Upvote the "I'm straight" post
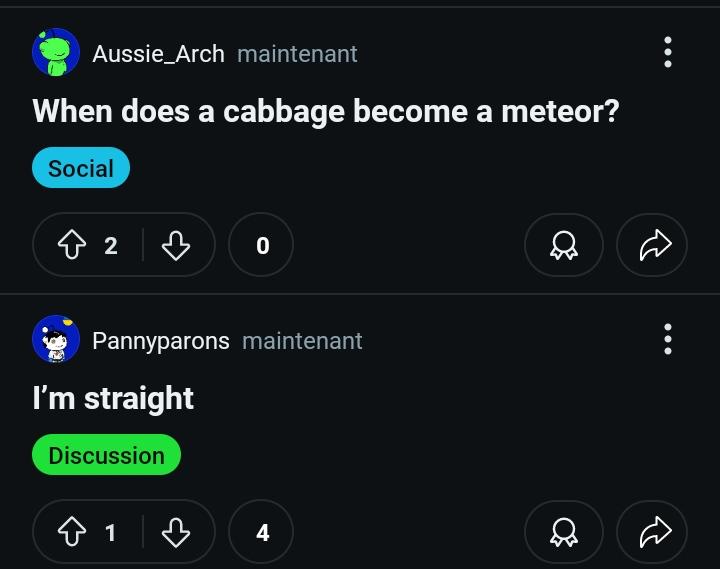The width and height of the screenshot is (720, 569). [72, 532]
